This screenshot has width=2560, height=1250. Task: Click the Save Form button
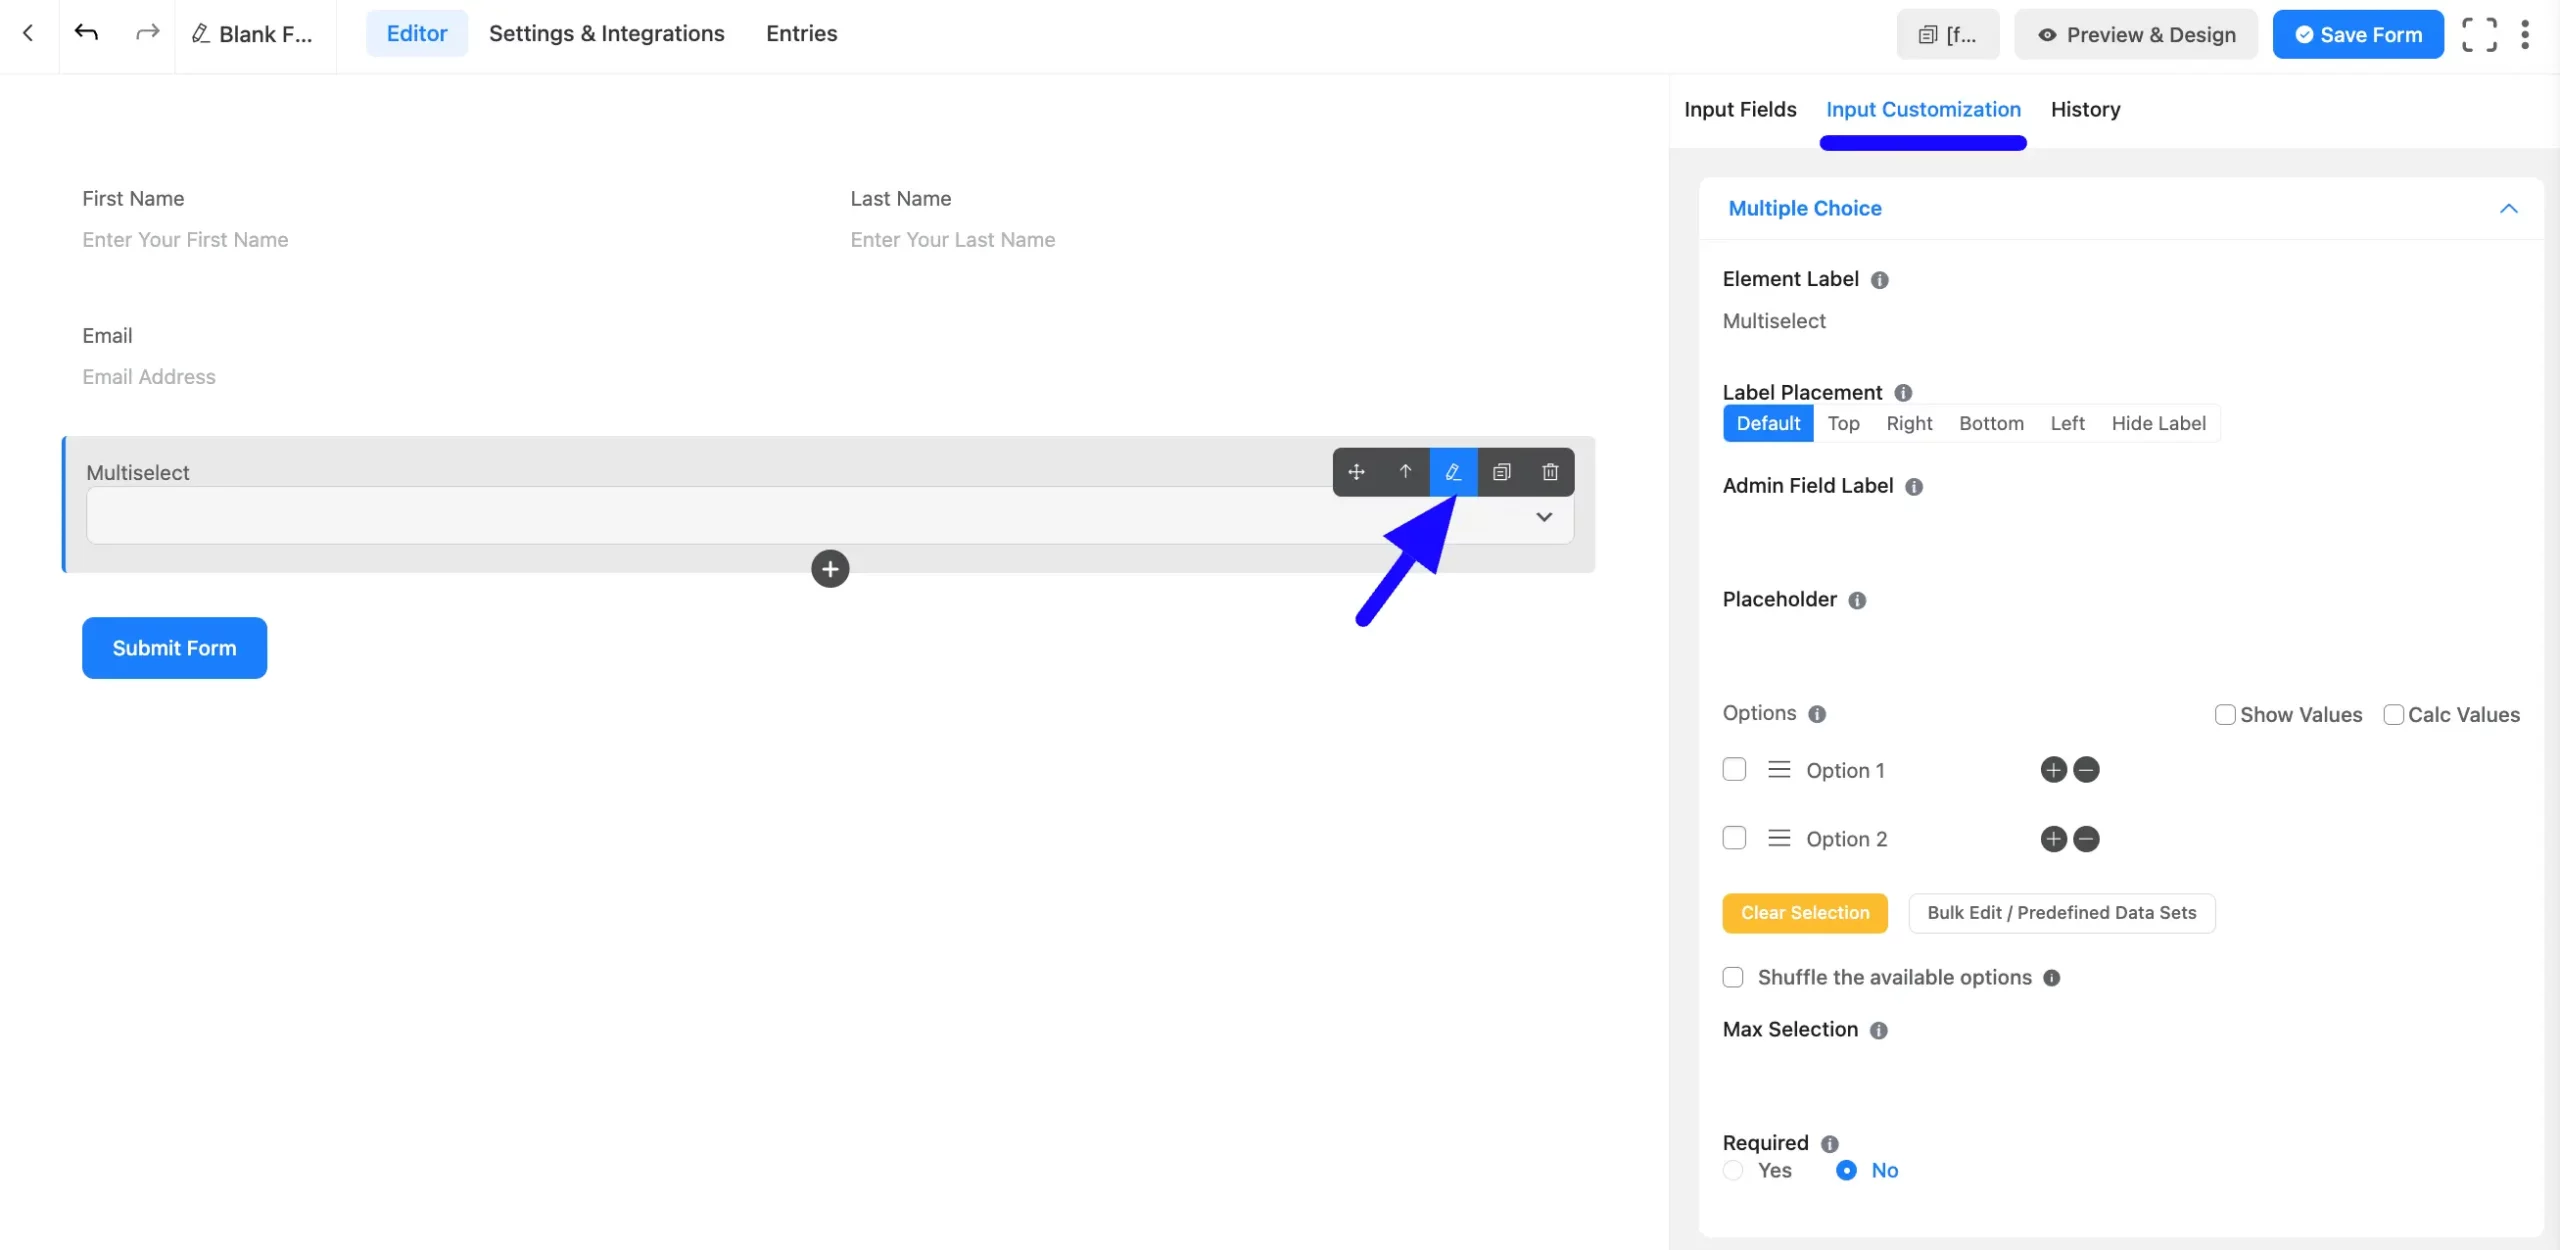click(2357, 34)
